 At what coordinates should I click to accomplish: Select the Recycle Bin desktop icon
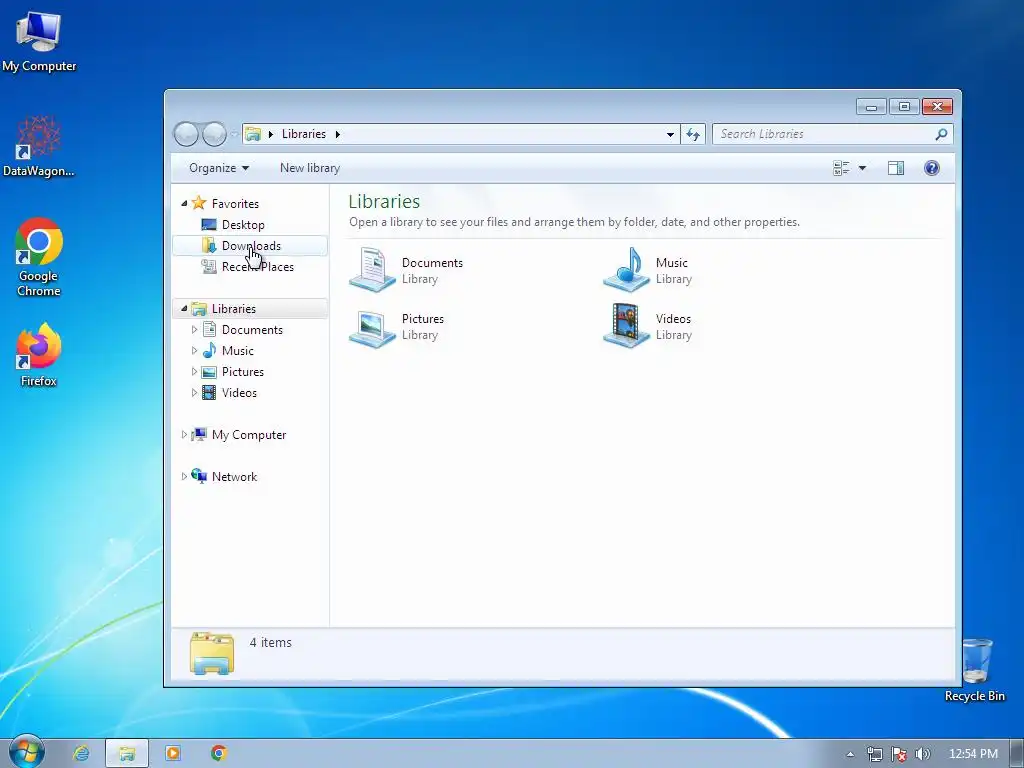point(975,669)
